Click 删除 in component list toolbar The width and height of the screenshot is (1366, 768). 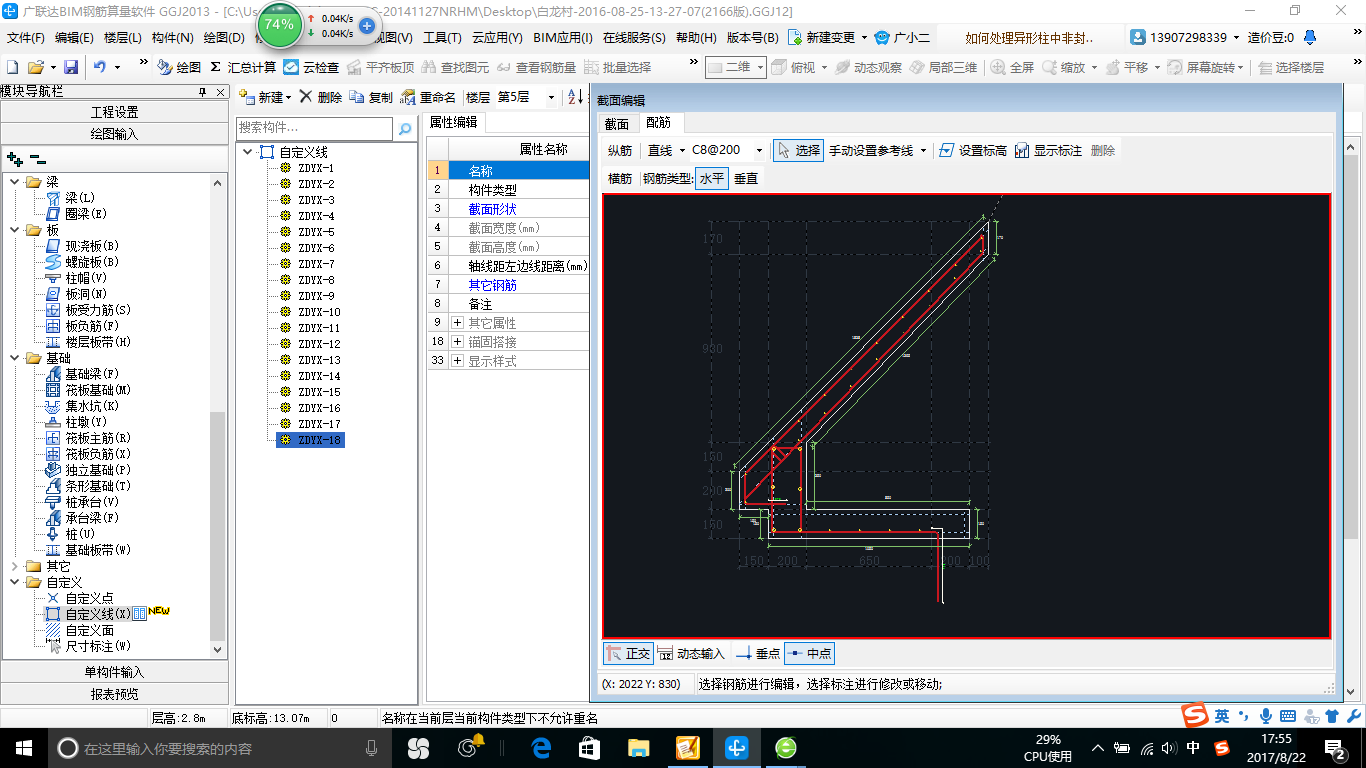coord(321,97)
